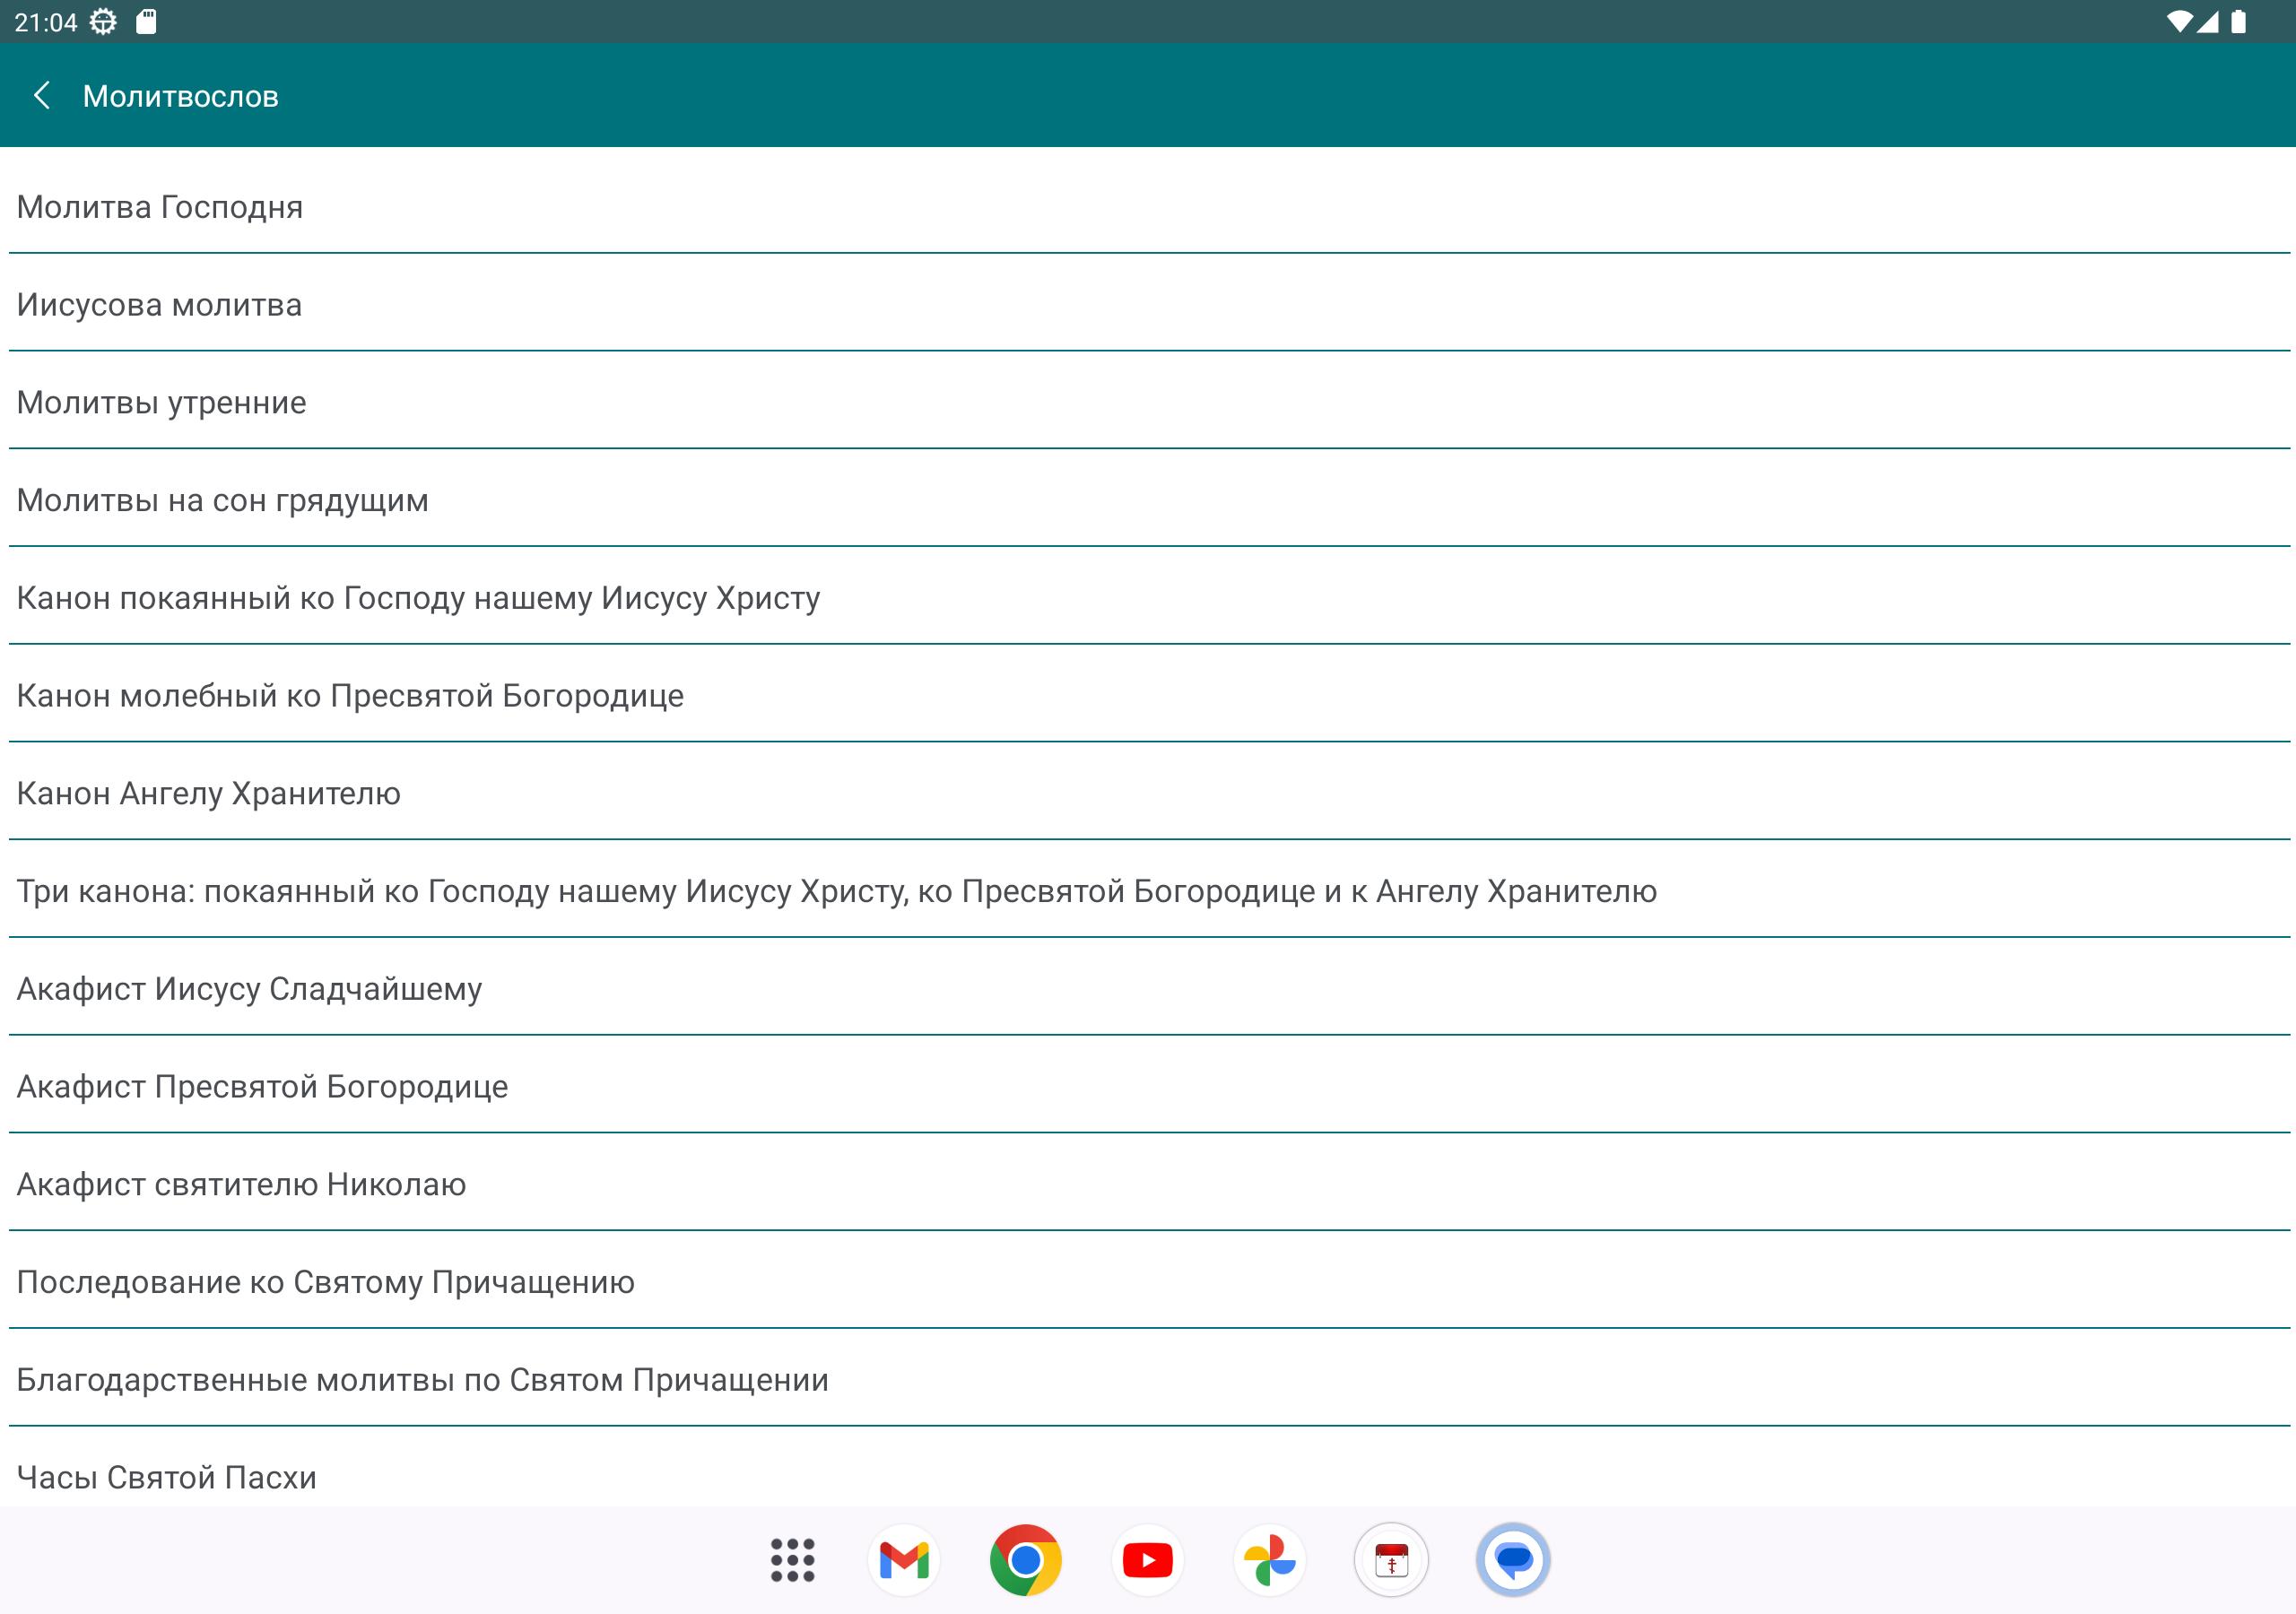Select Канон покаянный ко Господу entry
This screenshot has height=1614, width=2296.
(418, 598)
